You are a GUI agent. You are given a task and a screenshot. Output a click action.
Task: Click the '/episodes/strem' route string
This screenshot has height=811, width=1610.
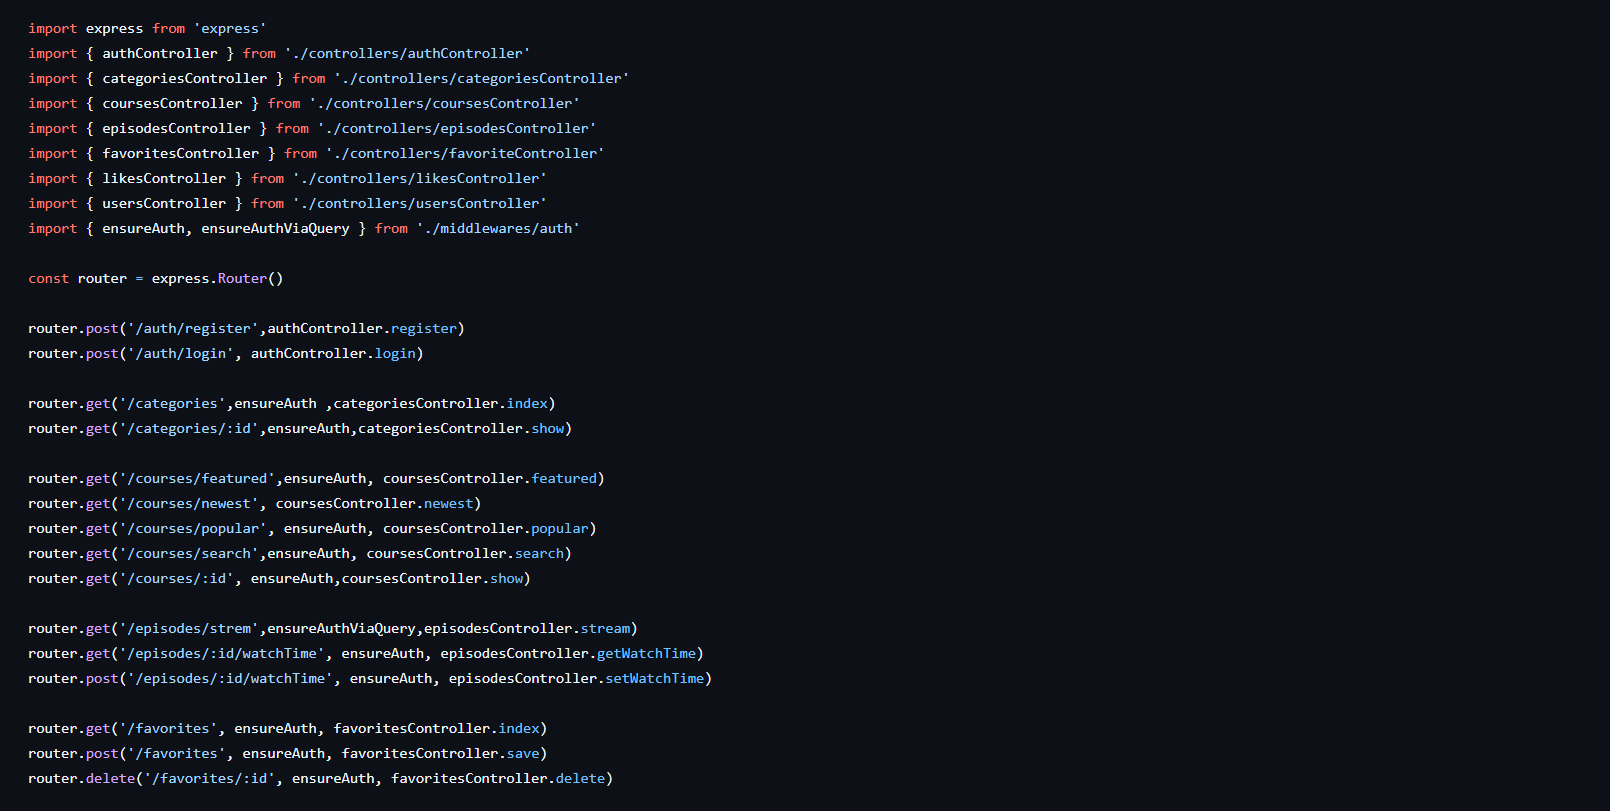[189, 629]
